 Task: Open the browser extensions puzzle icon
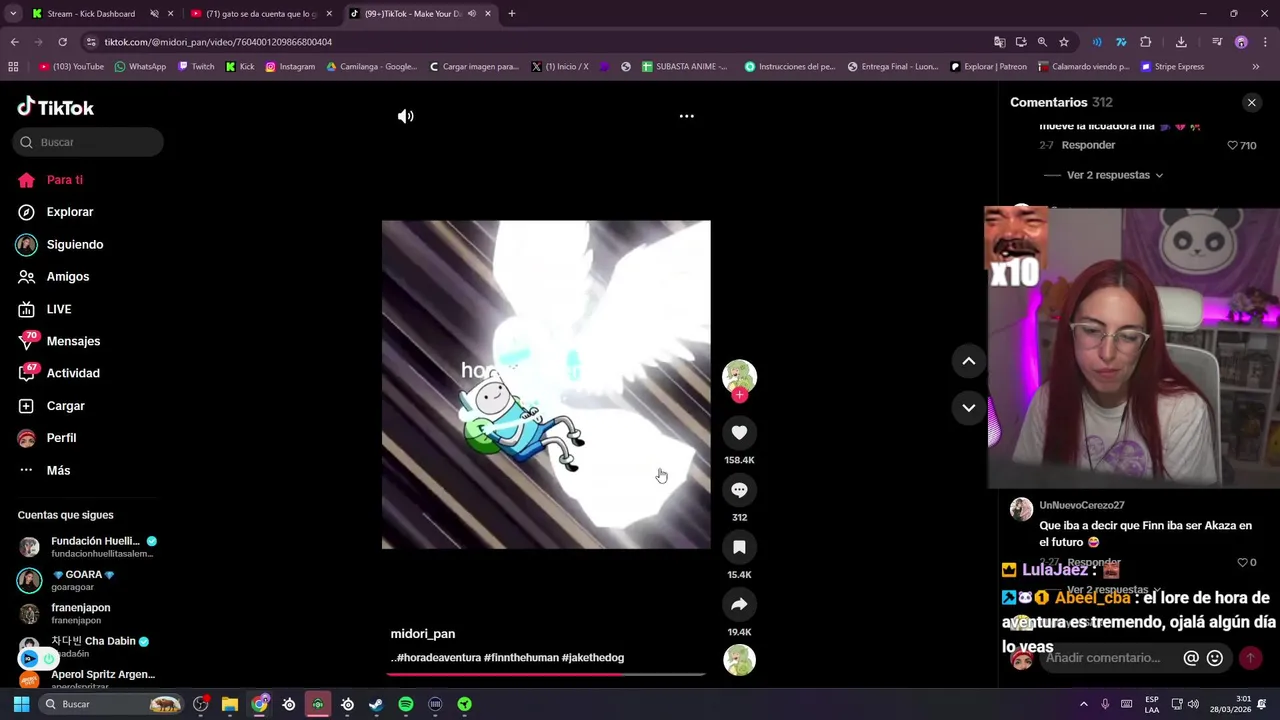(1145, 42)
